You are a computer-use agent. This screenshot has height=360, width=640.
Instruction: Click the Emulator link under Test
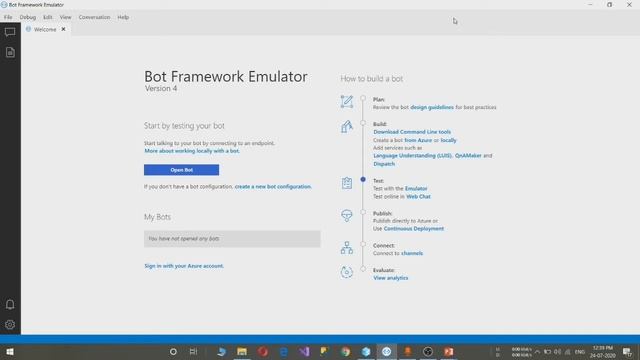(416, 189)
